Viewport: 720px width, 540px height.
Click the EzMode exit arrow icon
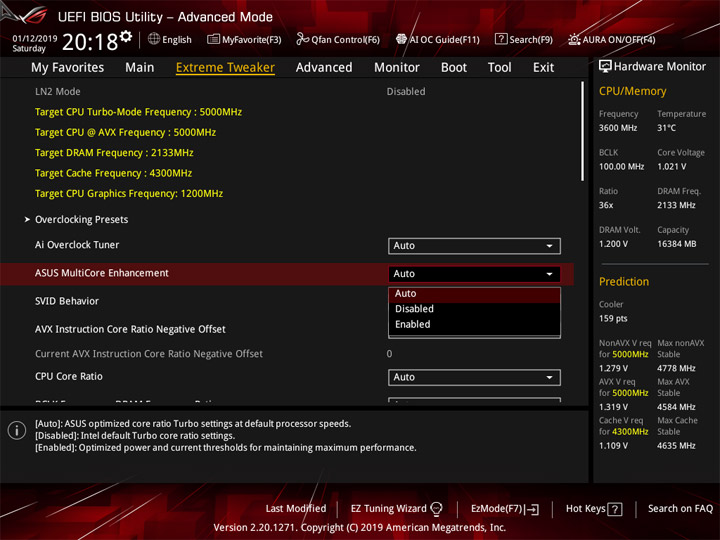(533, 509)
